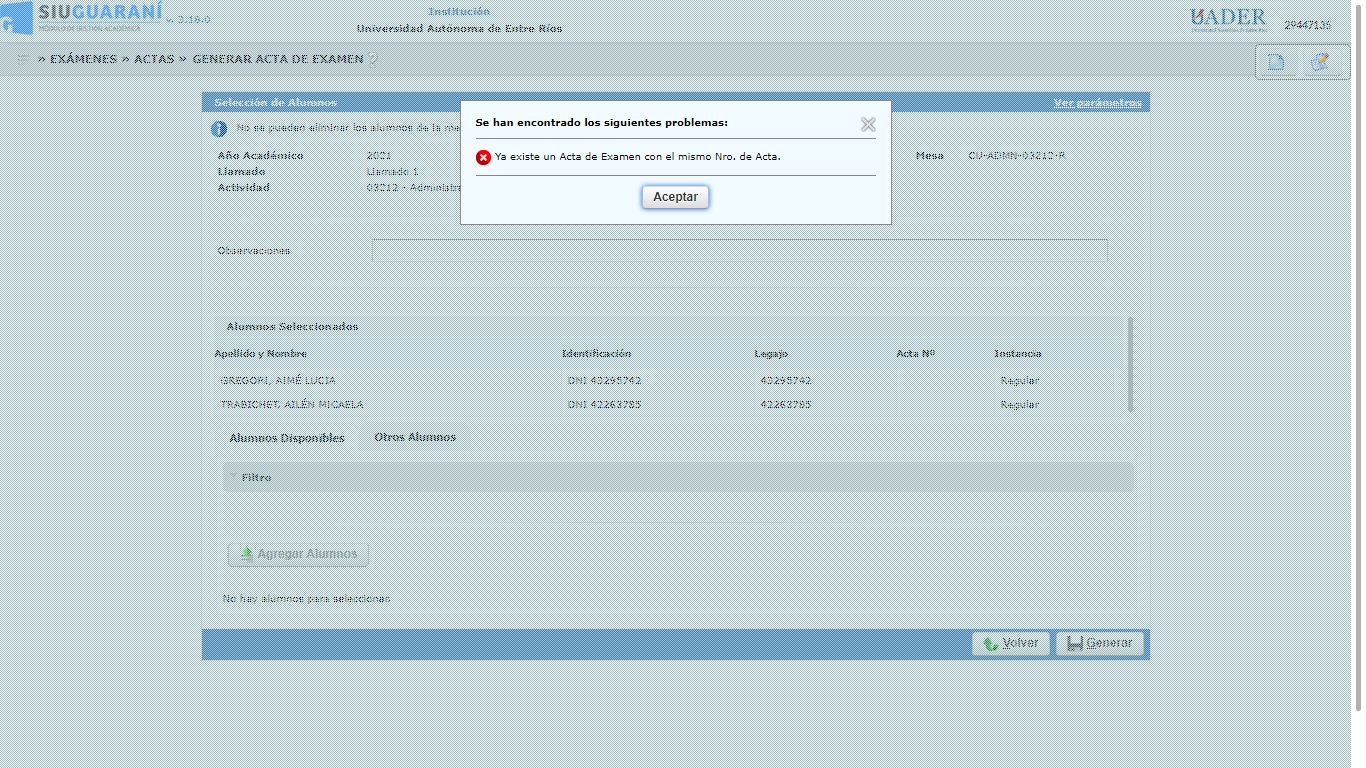The height and width of the screenshot is (768, 1366).
Task: Click the blue info icon in Selección de Alumnos
Action: coord(219,129)
